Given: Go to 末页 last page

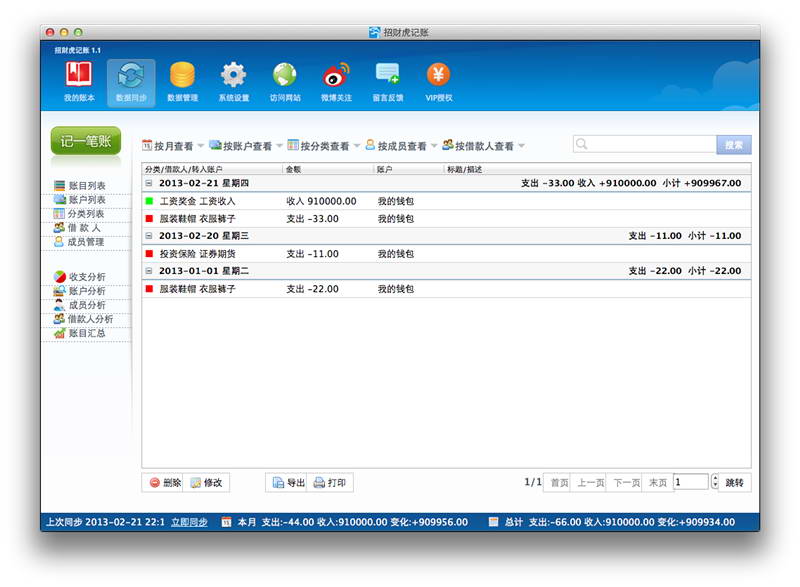Looking at the screenshot, I should (658, 482).
